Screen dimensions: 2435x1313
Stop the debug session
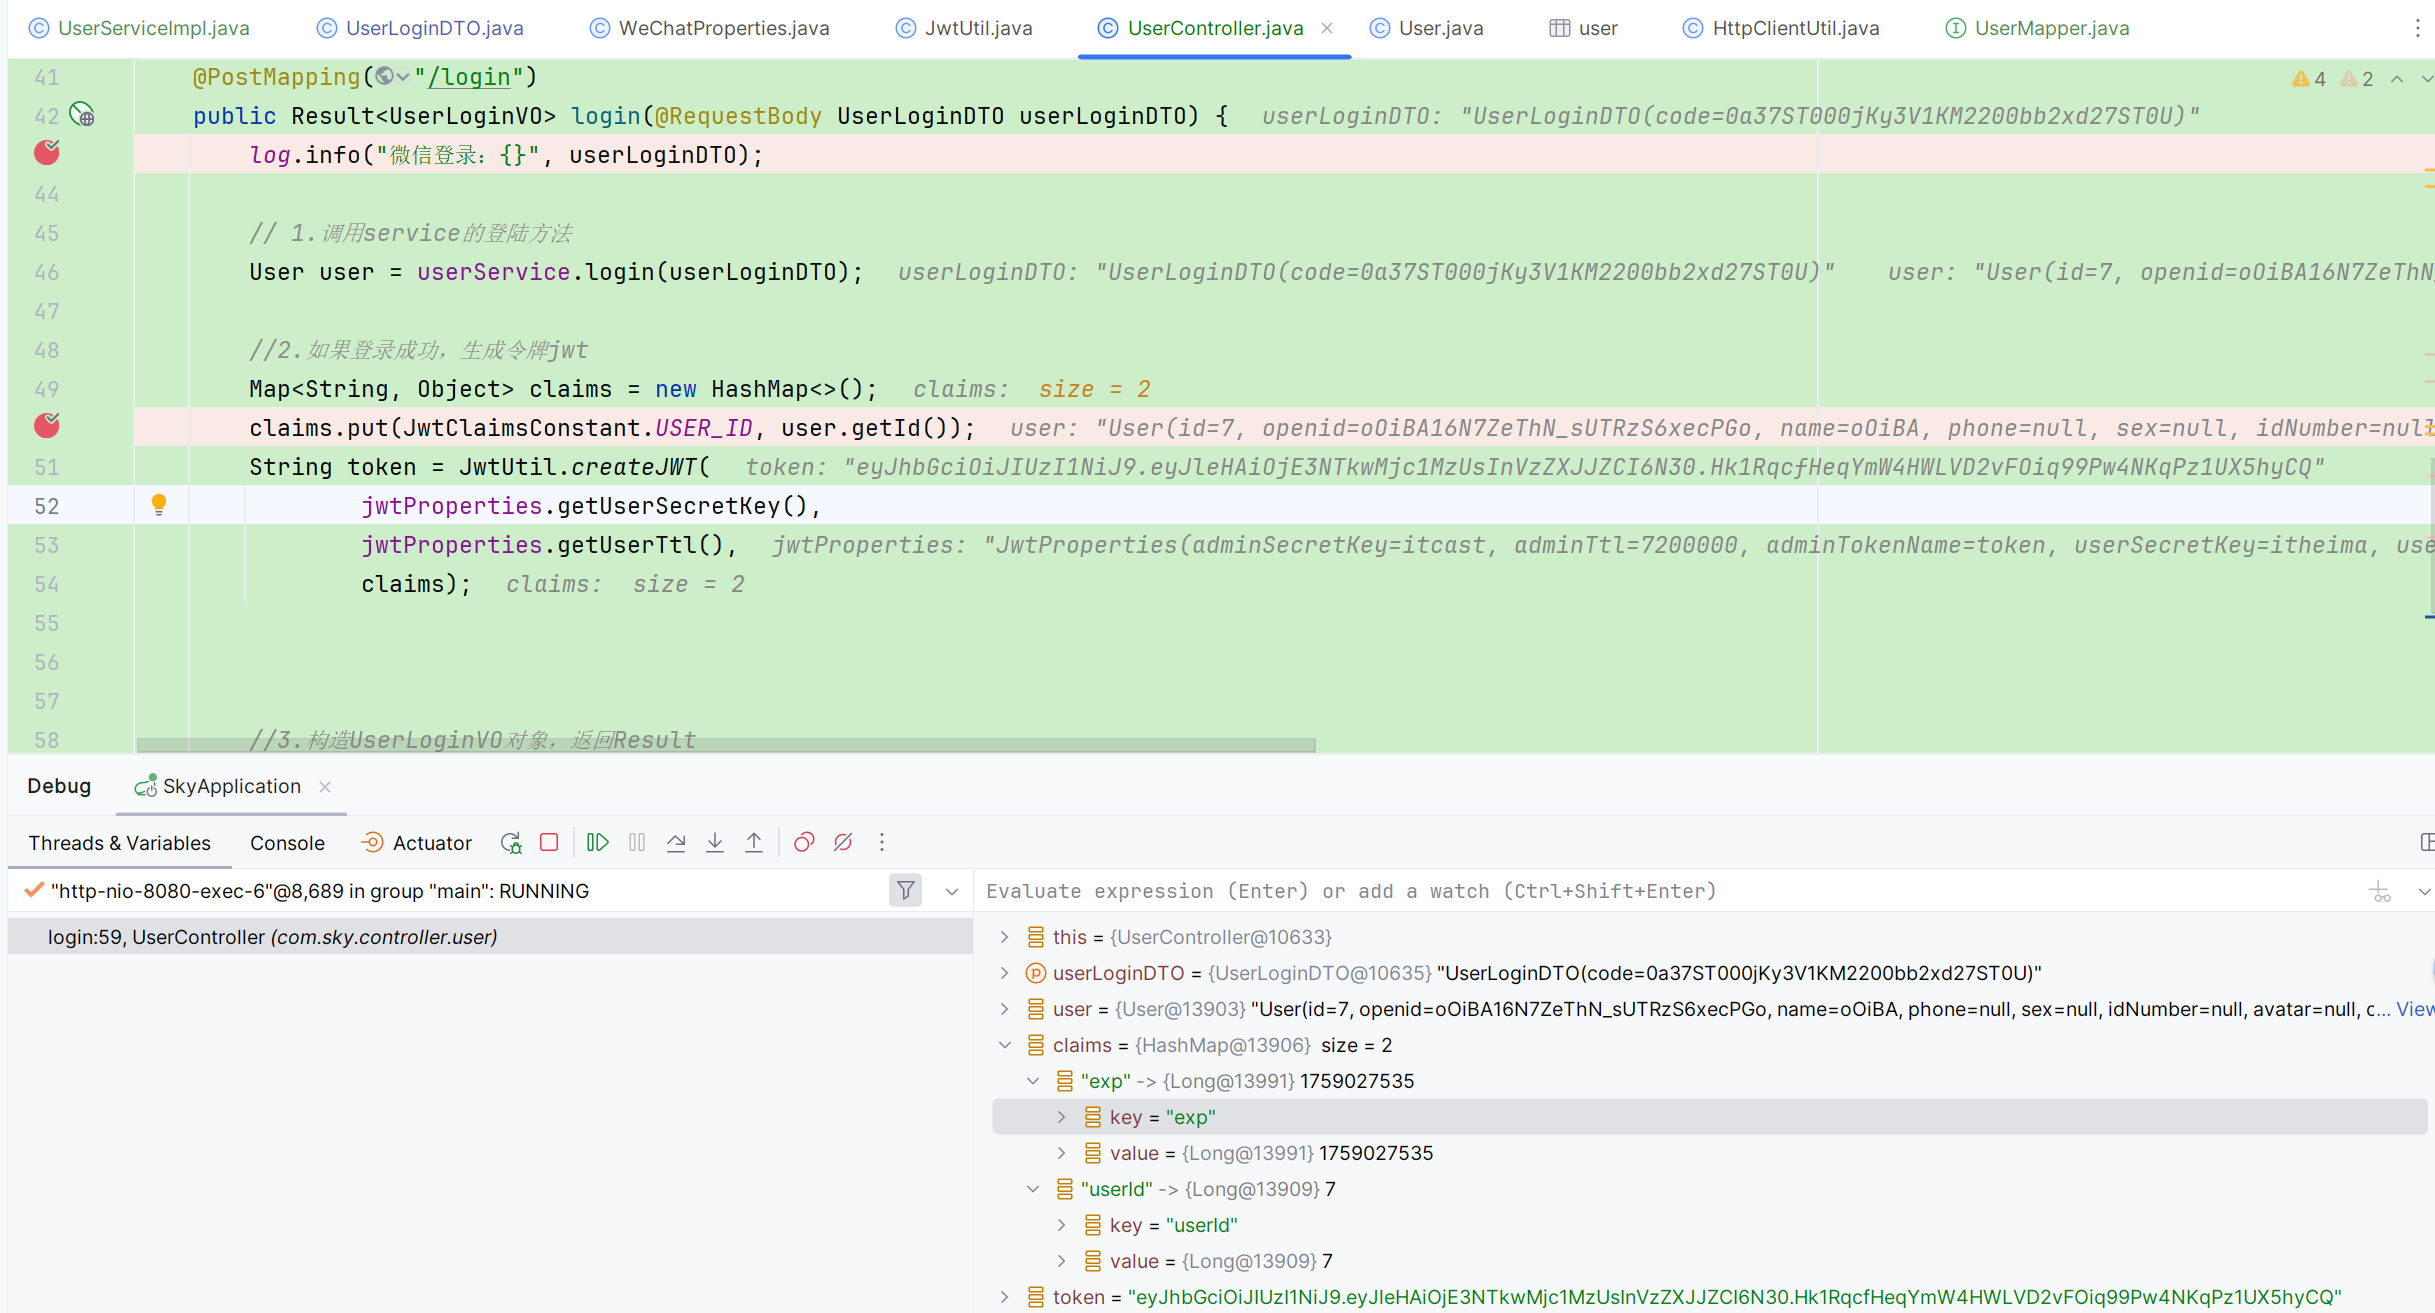(x=549, y=842)
